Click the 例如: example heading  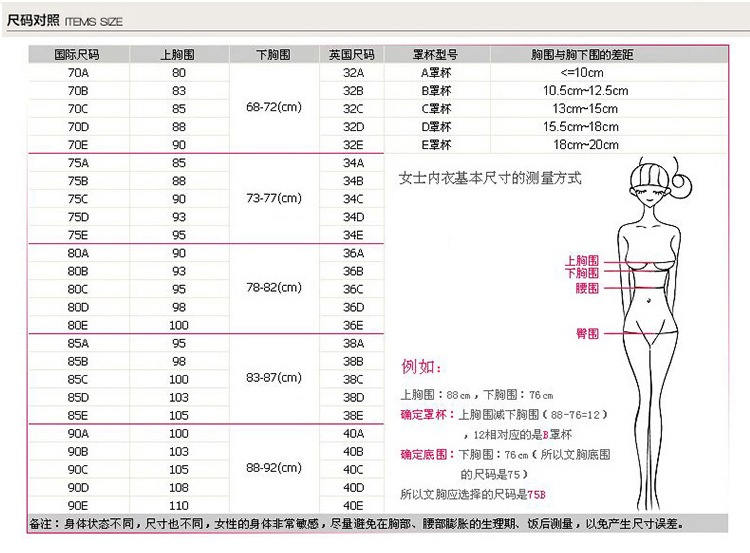point(421,365)
